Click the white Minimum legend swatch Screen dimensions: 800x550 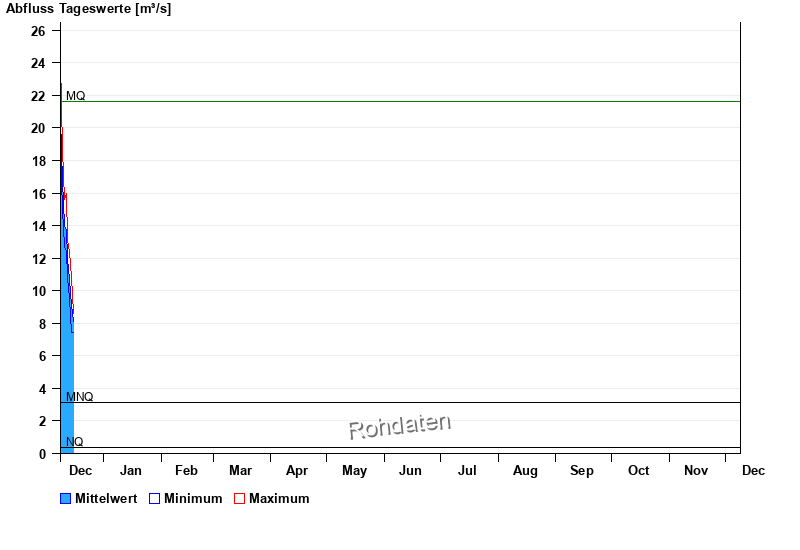point(155,499)
